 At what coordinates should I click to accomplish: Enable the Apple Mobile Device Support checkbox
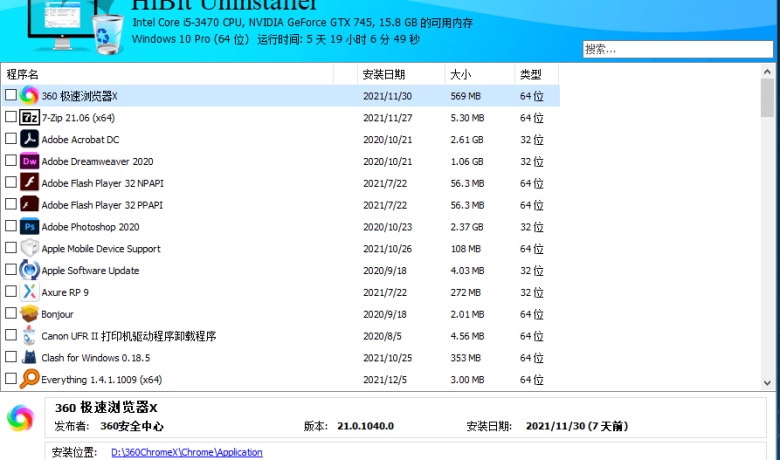point(11,247)
